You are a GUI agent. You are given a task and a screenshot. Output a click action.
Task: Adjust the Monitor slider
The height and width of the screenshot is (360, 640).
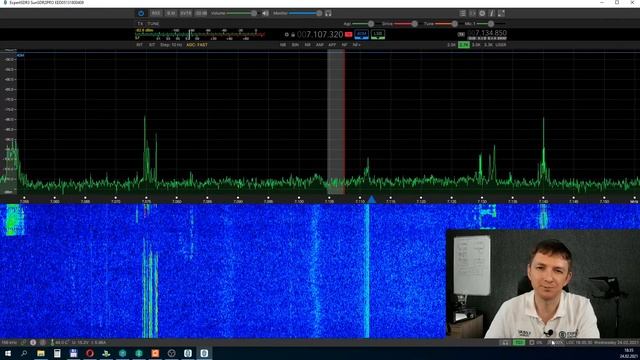point(305,13)
